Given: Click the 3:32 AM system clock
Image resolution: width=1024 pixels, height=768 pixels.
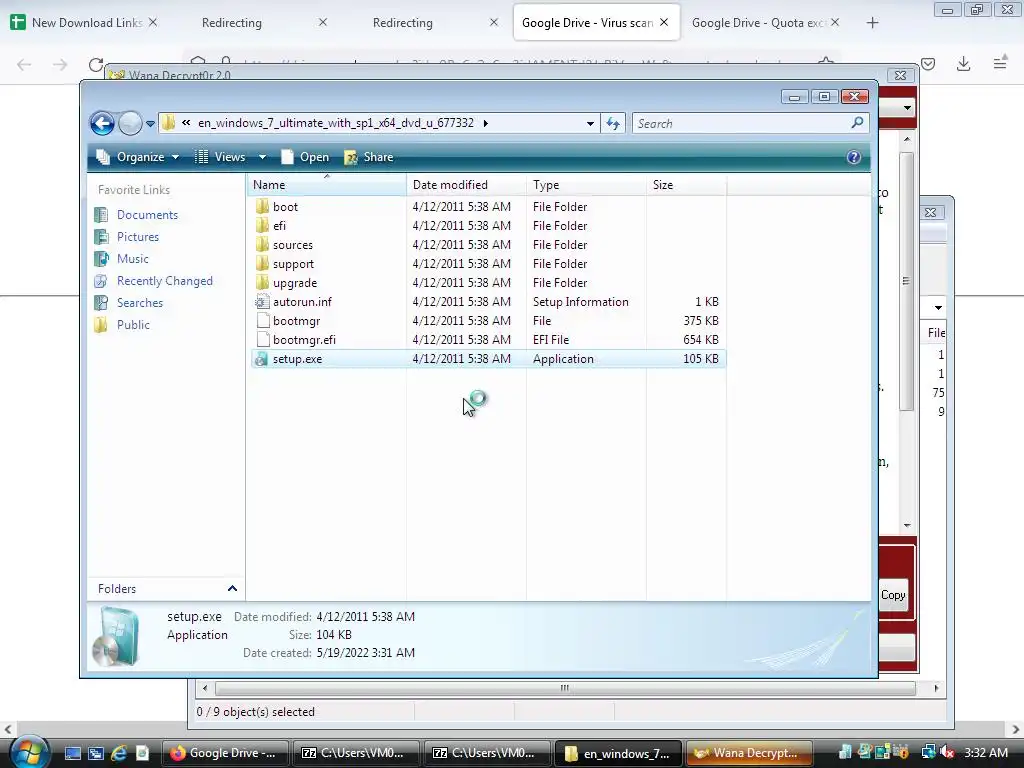Looking at the screenshot, I should click(x=986, y=753).
